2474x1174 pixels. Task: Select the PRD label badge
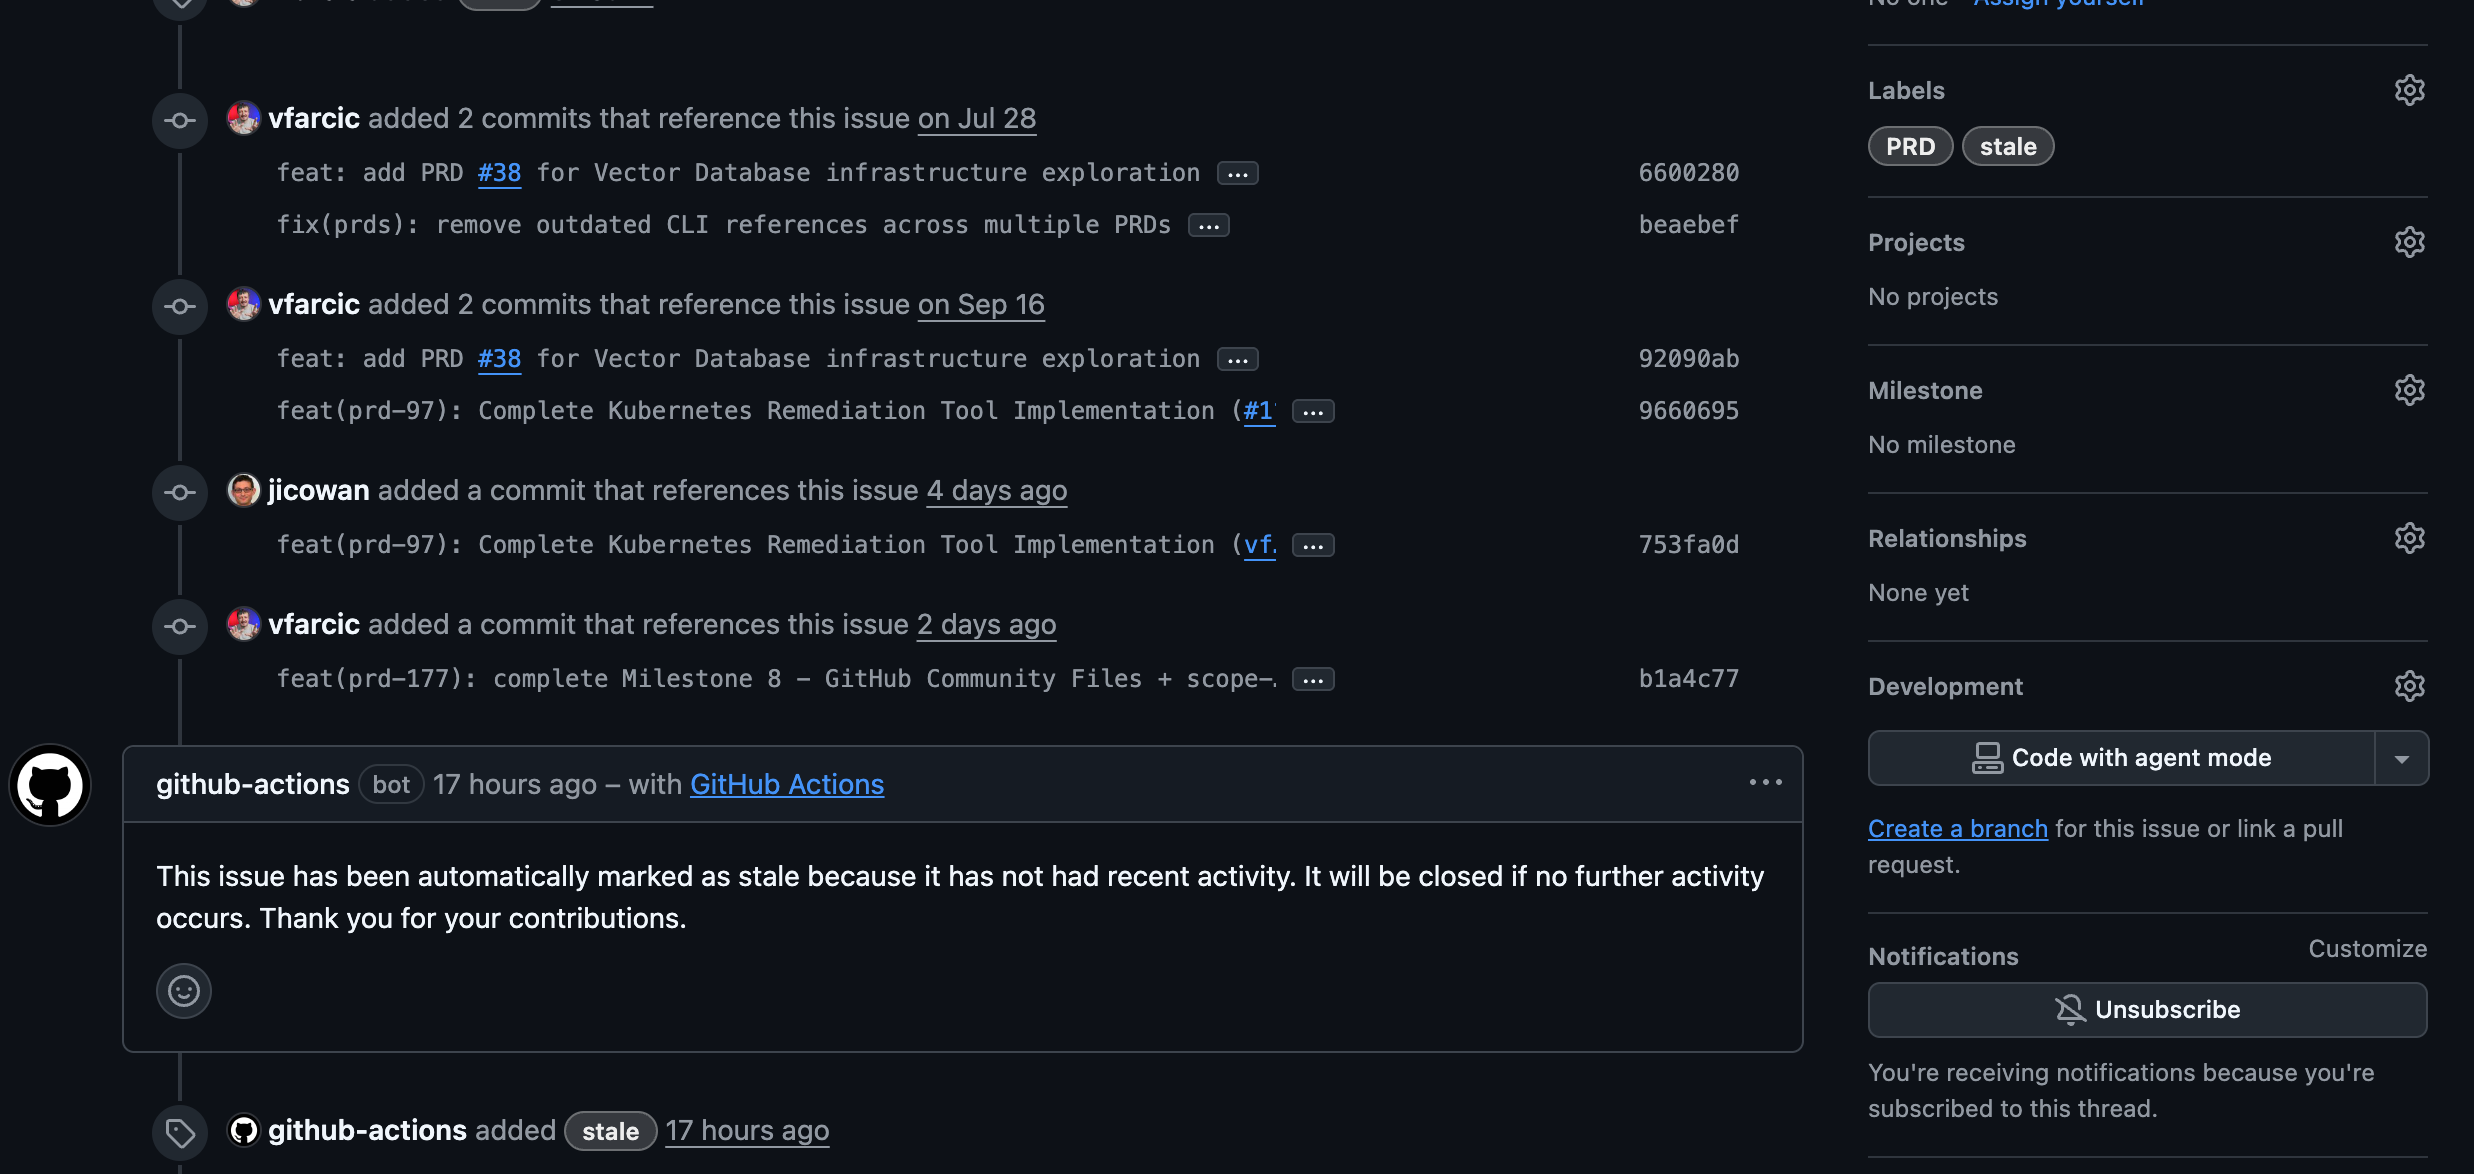(1909, 147)
